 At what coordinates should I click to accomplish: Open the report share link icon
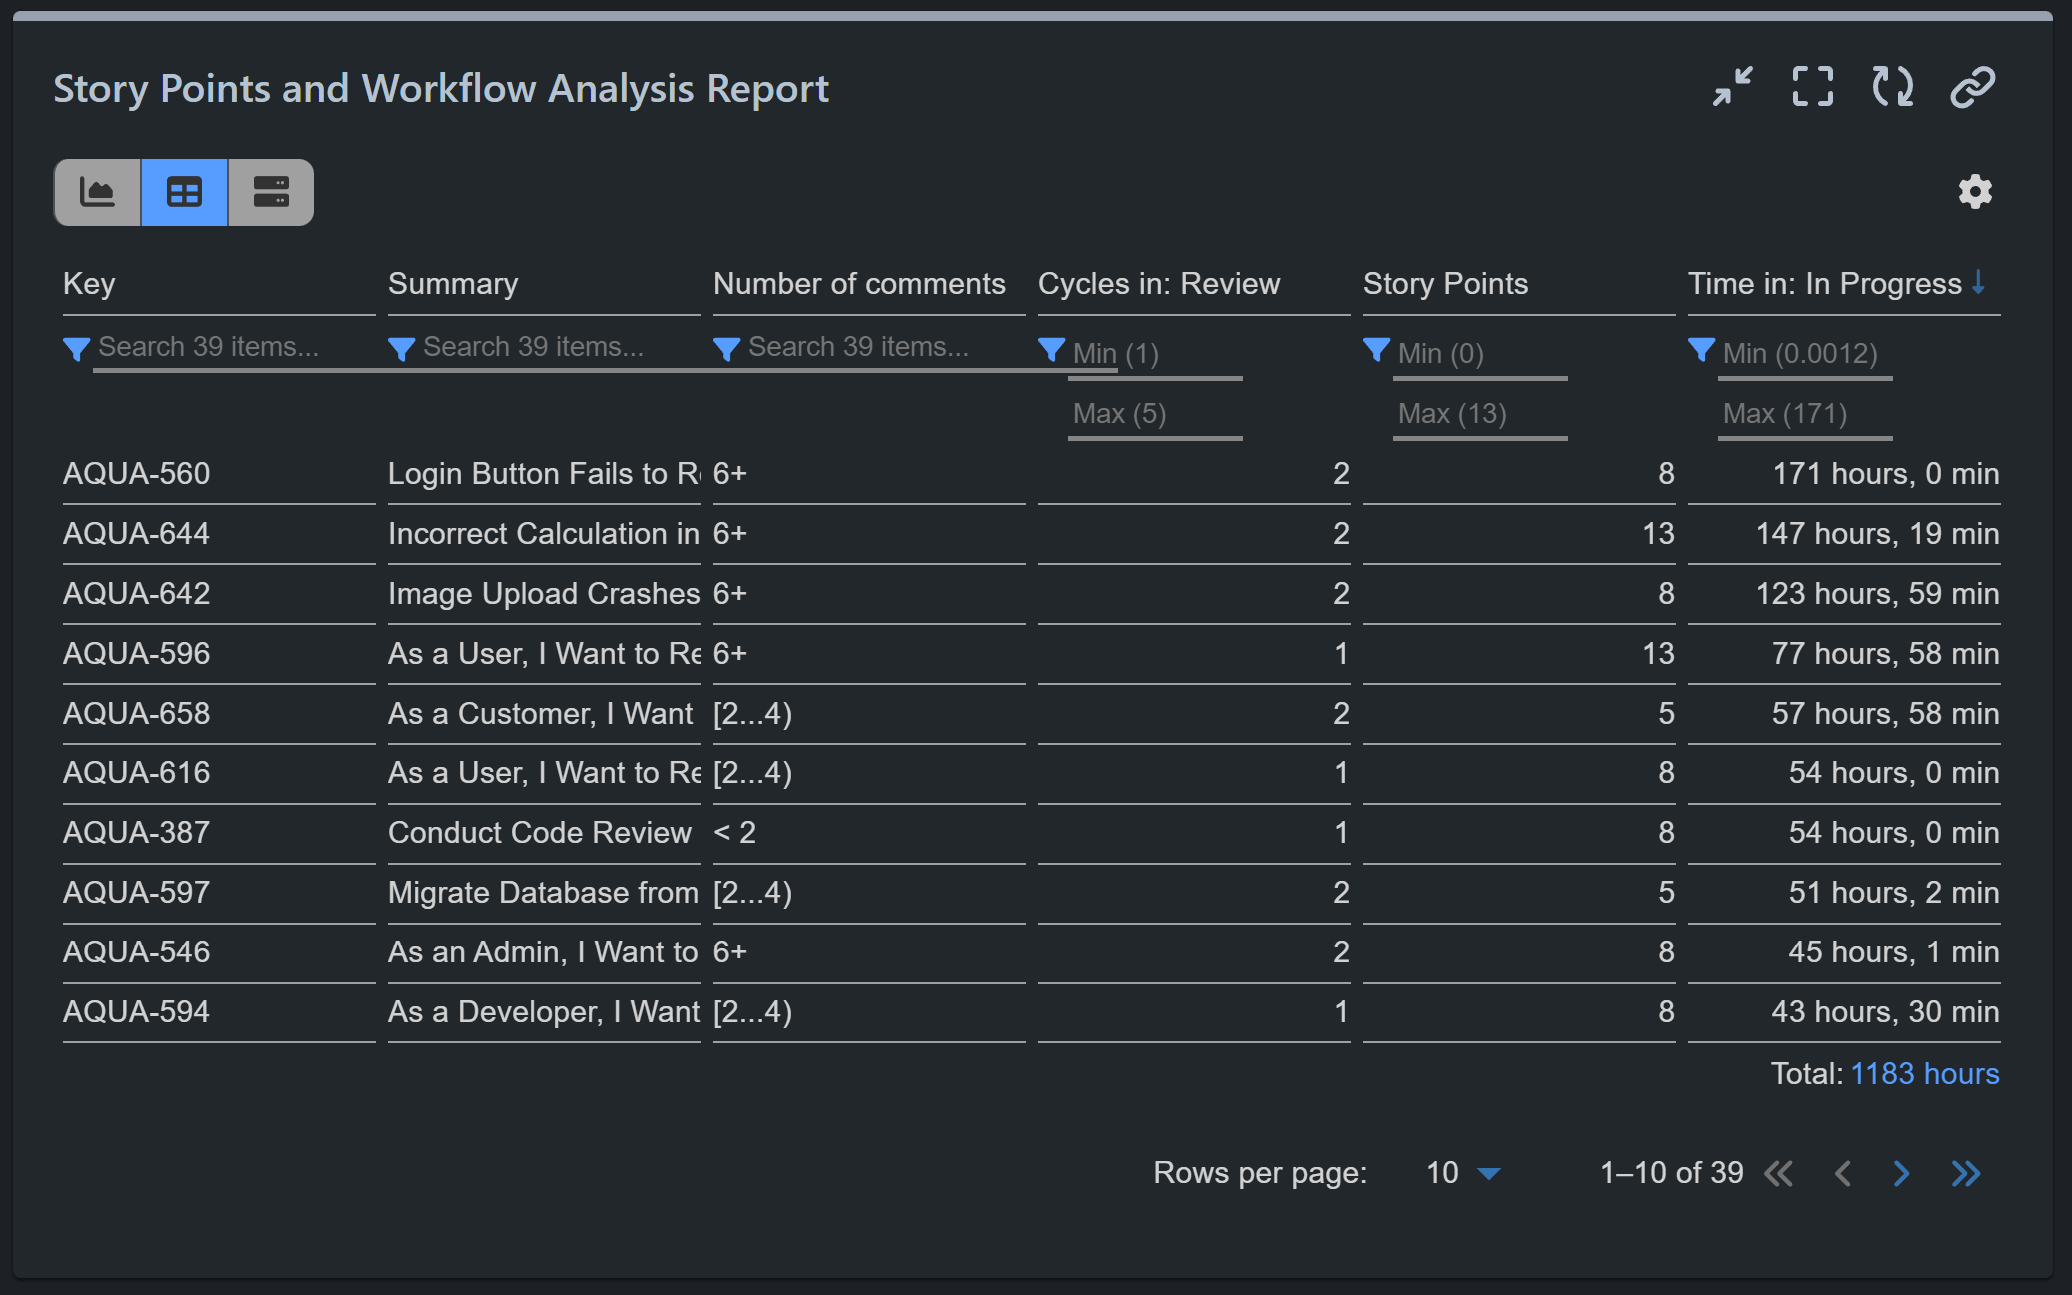click(1971, 87)
